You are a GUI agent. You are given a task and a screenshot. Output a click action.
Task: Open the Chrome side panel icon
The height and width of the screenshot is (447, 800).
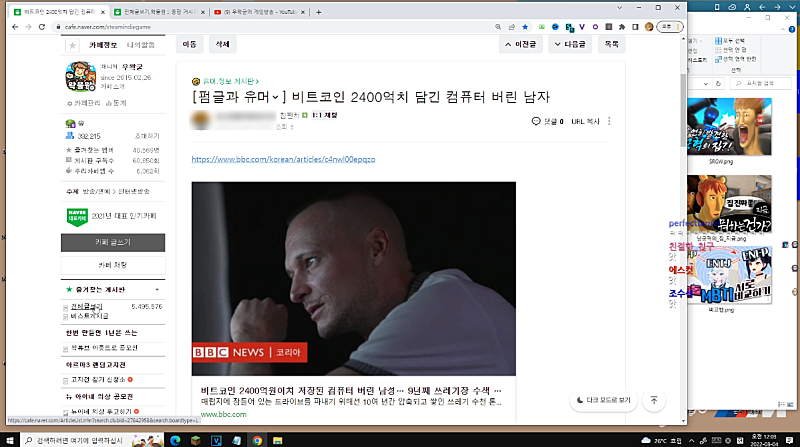(635, 27)
